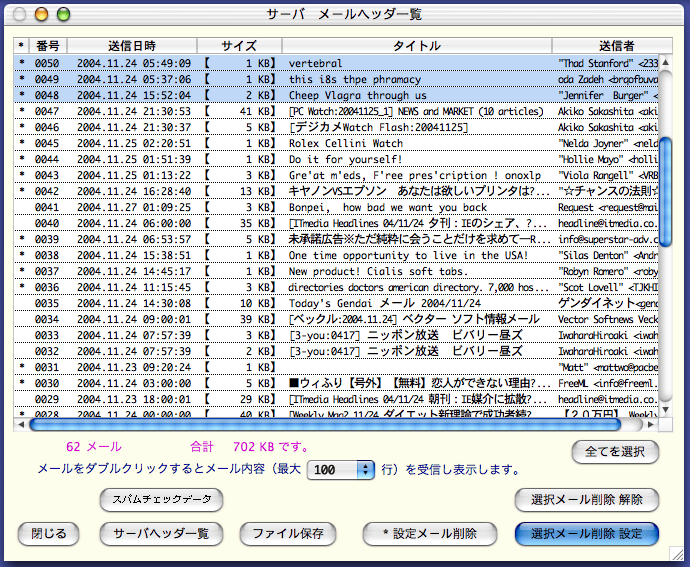Screen dimensions: 690x567
Task: Select mail 0030 ウィふり 号外
Action: tap(336, 383)
